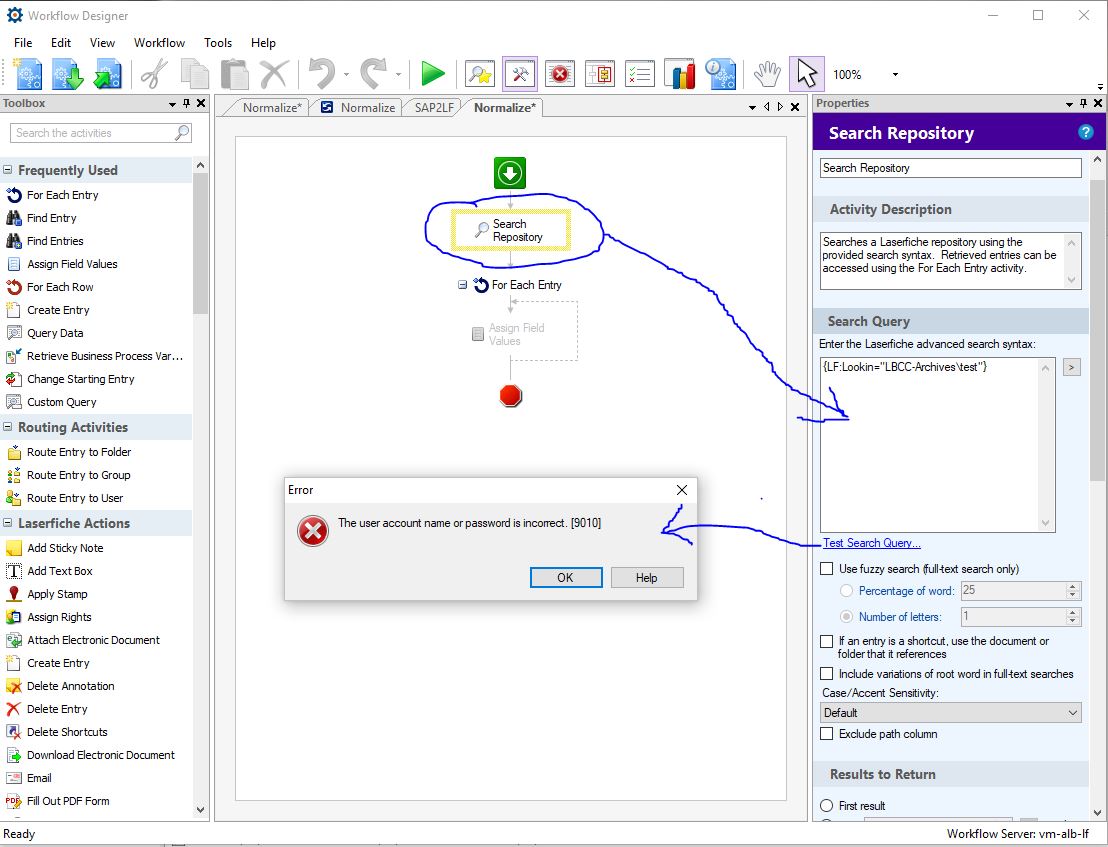Collapse the Frequently Used toolbox section

(8, 171)
